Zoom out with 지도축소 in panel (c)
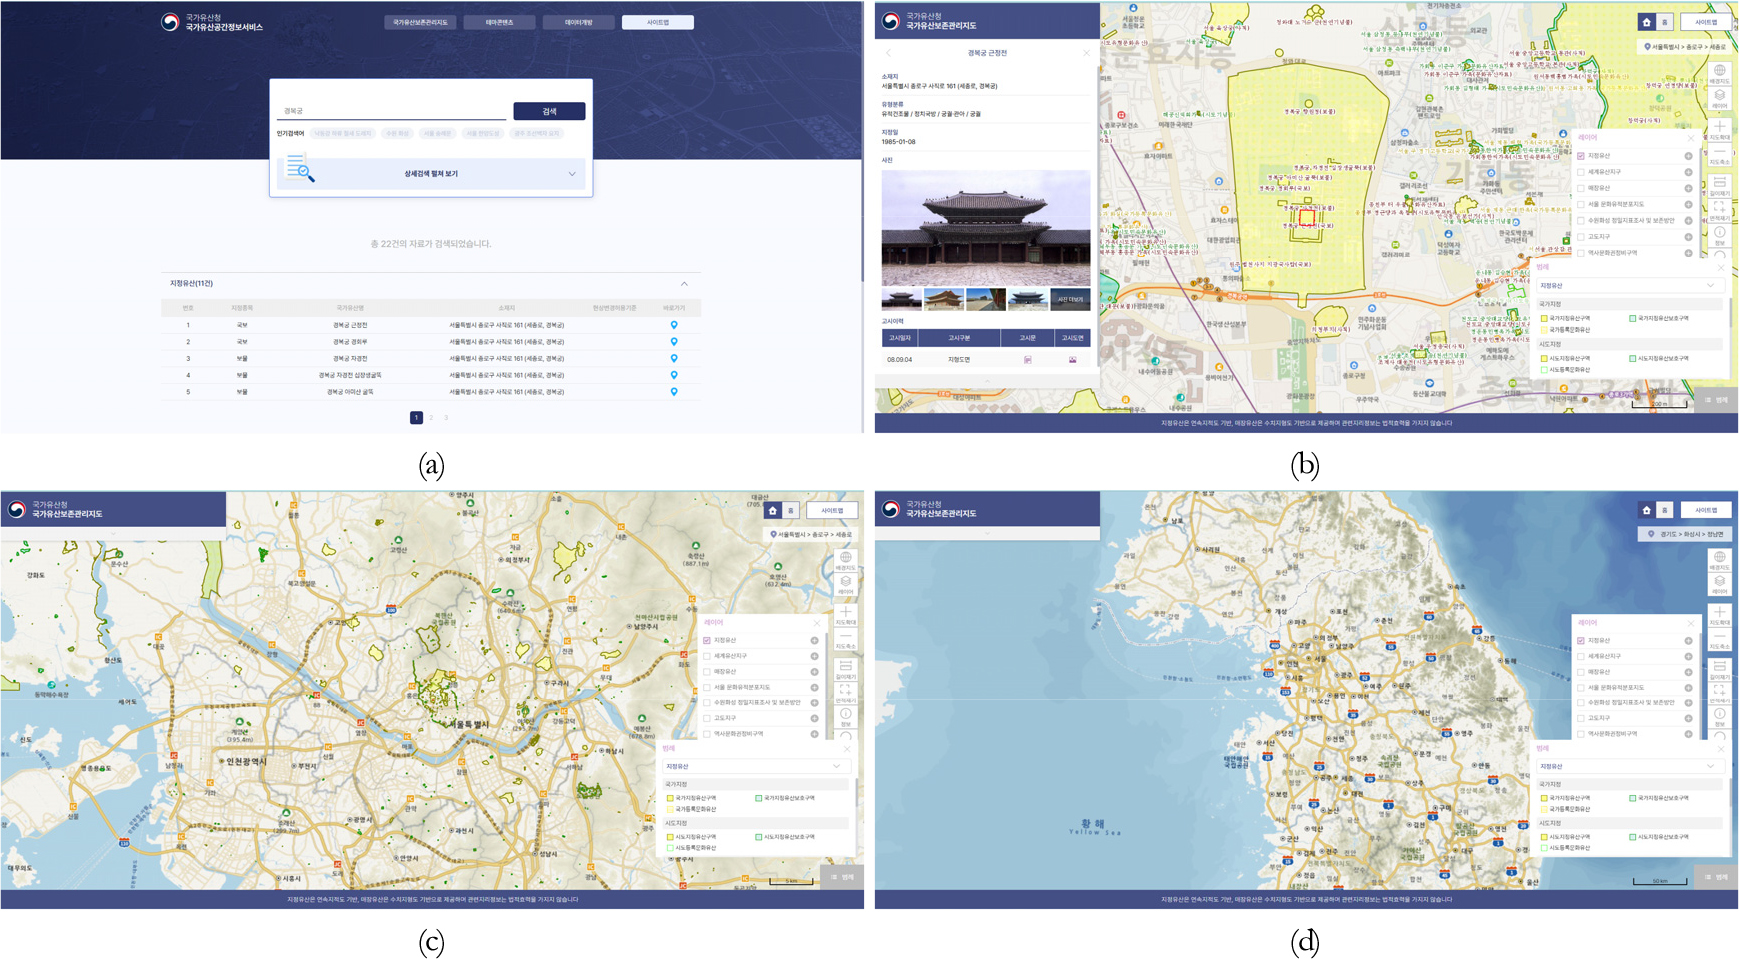This screenshot has width=1739, height=959. click(x=845, y=638)
